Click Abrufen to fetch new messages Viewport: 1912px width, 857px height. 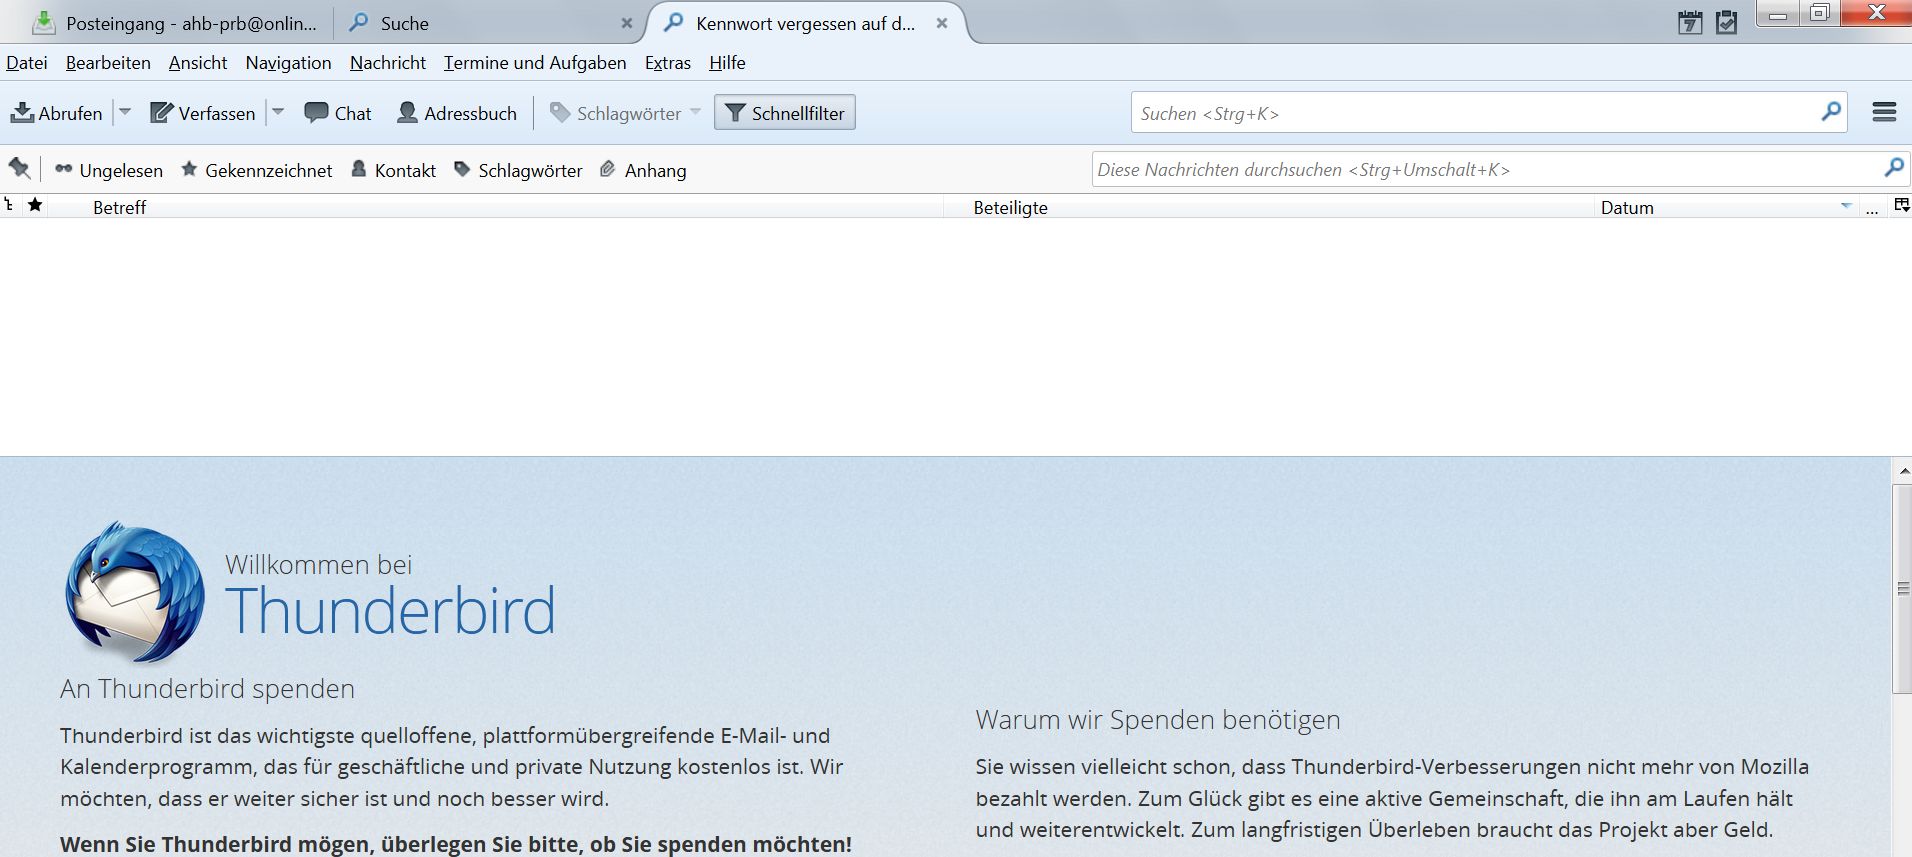[57, 113]
